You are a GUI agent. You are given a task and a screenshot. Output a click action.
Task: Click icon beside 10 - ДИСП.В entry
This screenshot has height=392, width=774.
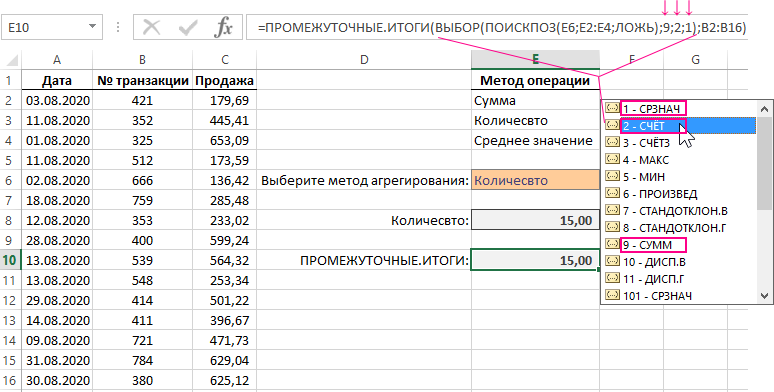pyautogui.click(x=612, y=261)
